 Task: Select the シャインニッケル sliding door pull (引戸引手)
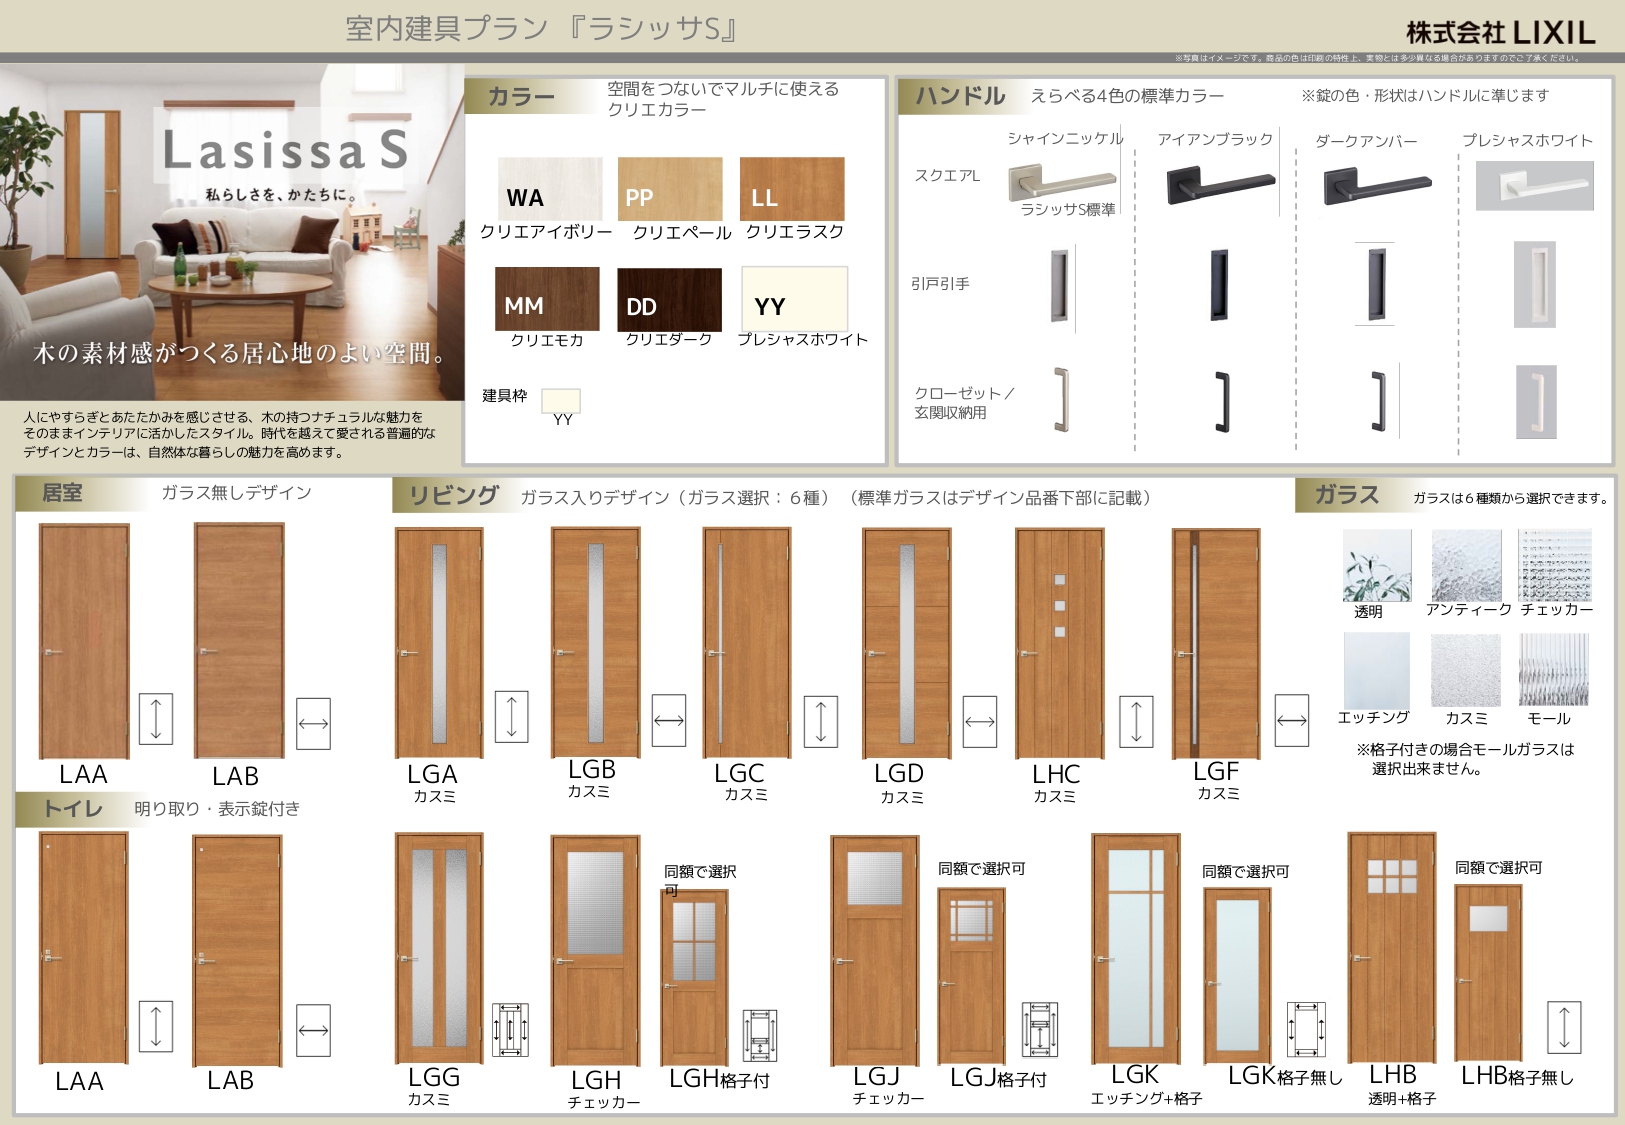pos(1060,286)
